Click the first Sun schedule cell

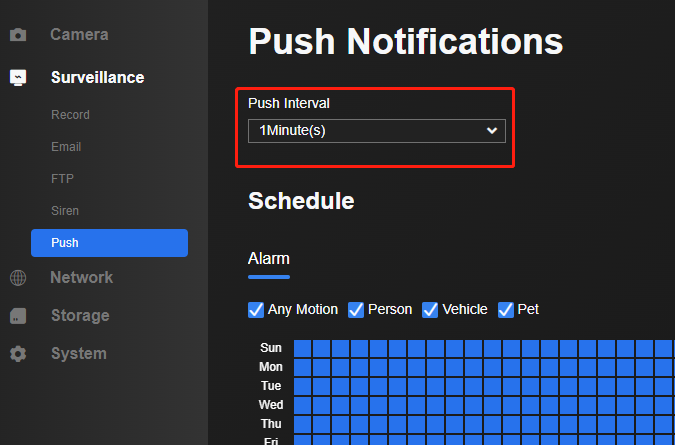(x=303, y=348)
